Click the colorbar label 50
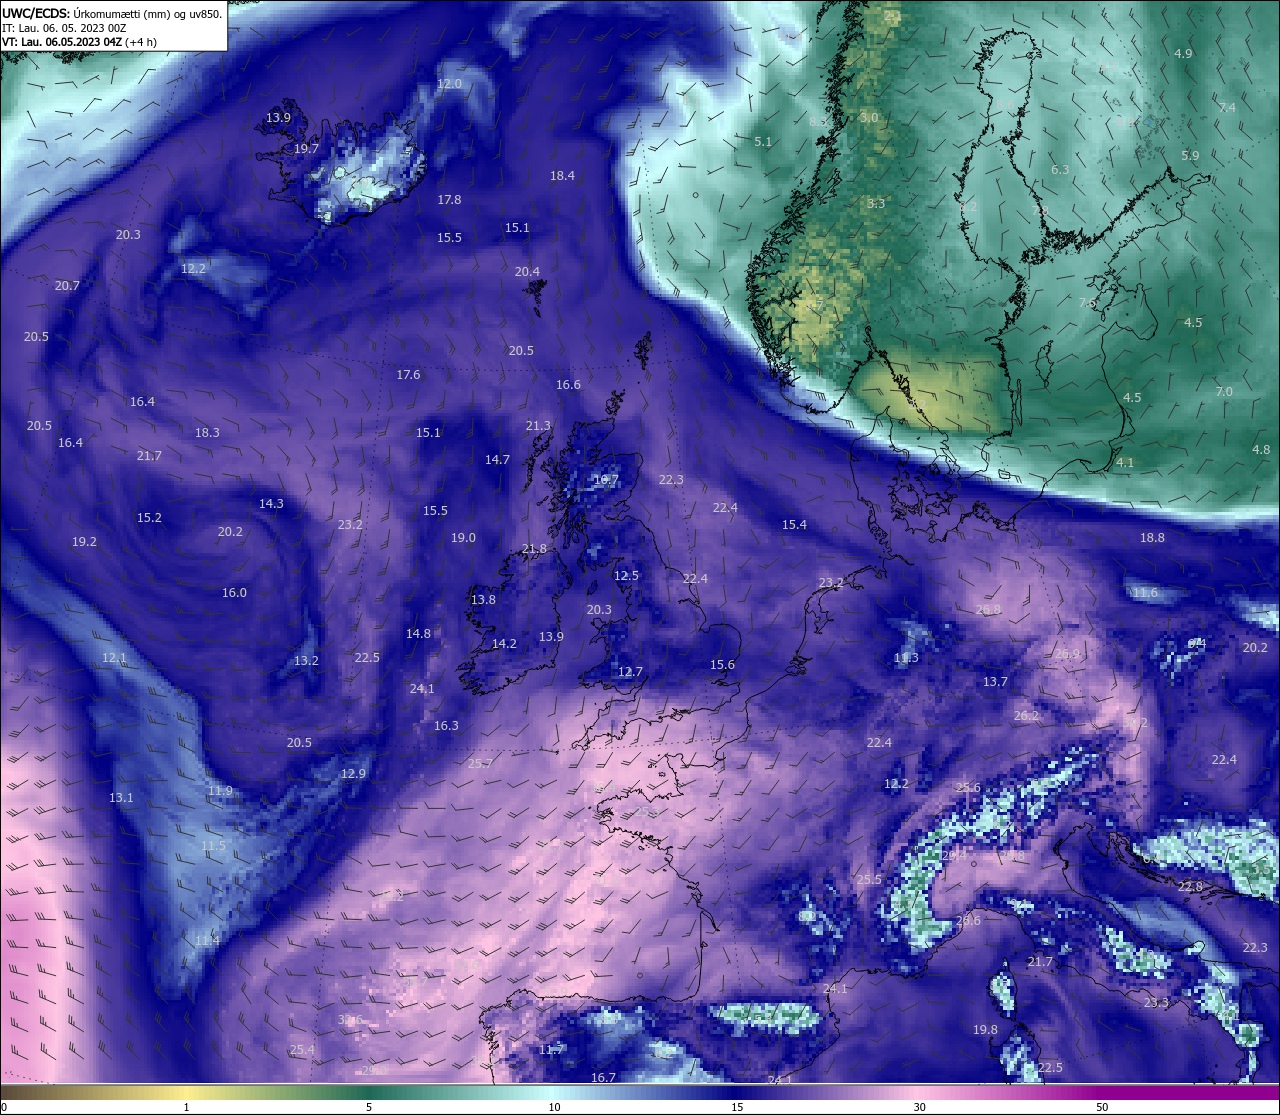 [1102, 1107]
